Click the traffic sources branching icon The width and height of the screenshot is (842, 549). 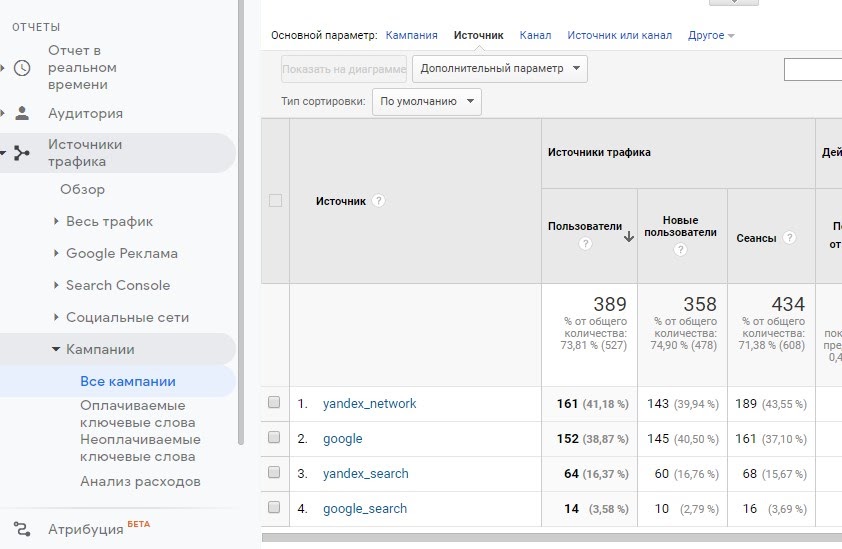22,153
